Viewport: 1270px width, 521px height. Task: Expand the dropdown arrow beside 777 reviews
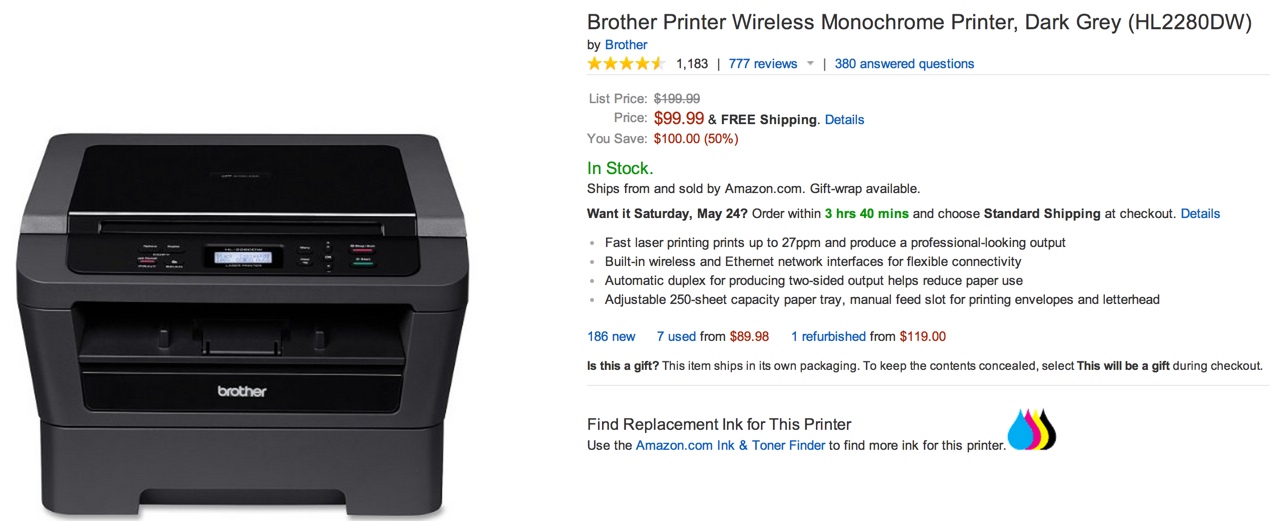point(810,64)
